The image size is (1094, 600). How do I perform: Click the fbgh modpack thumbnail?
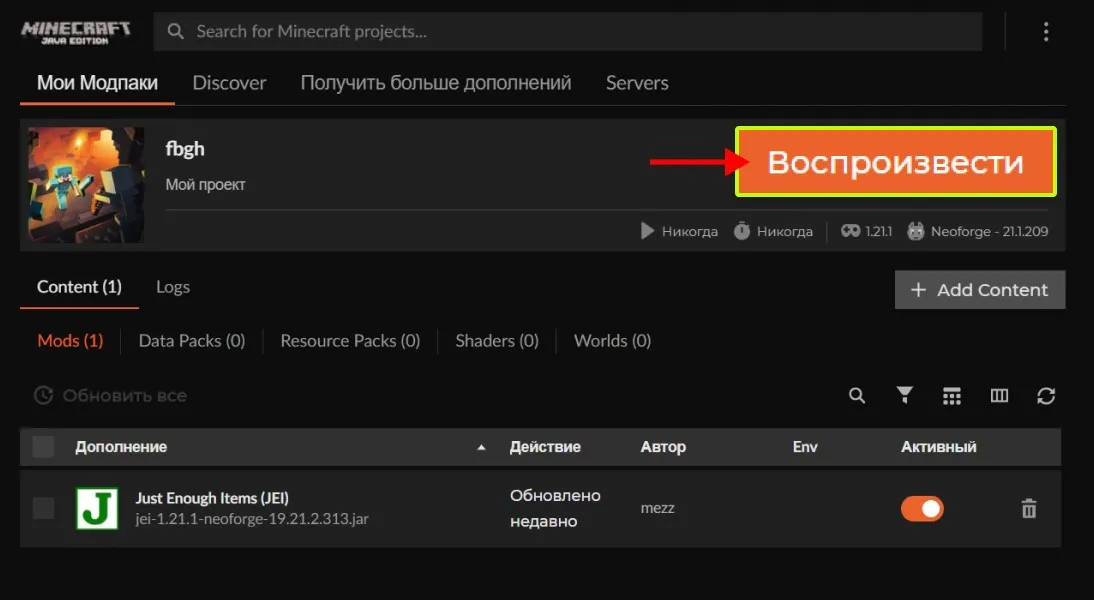(86, 185)
